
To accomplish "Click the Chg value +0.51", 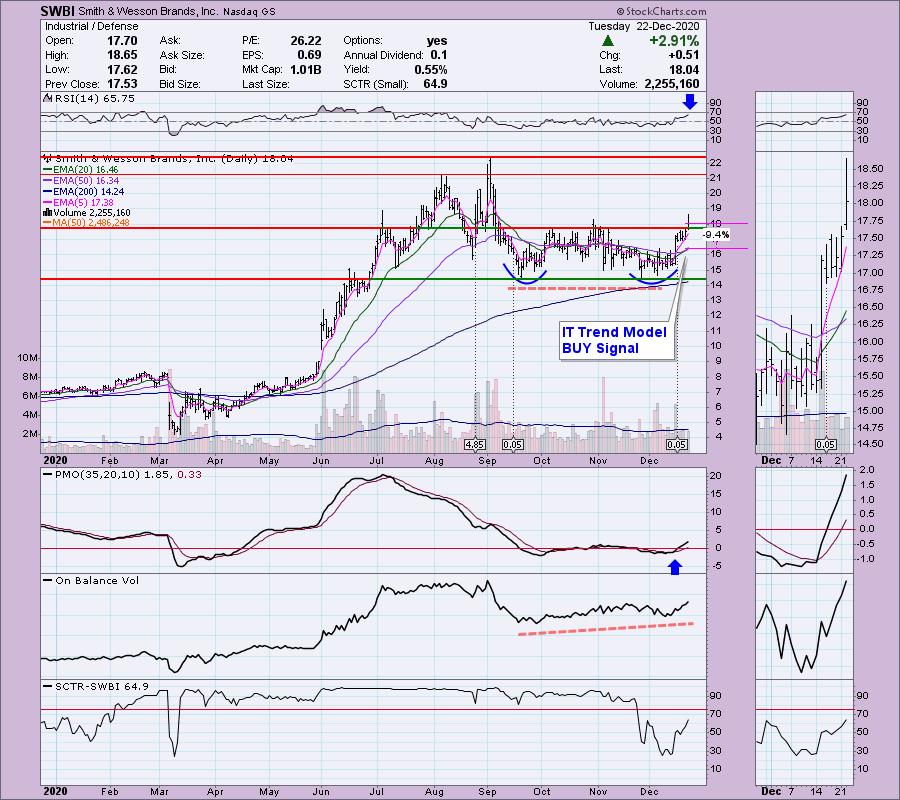I will [x=684, y=55].
